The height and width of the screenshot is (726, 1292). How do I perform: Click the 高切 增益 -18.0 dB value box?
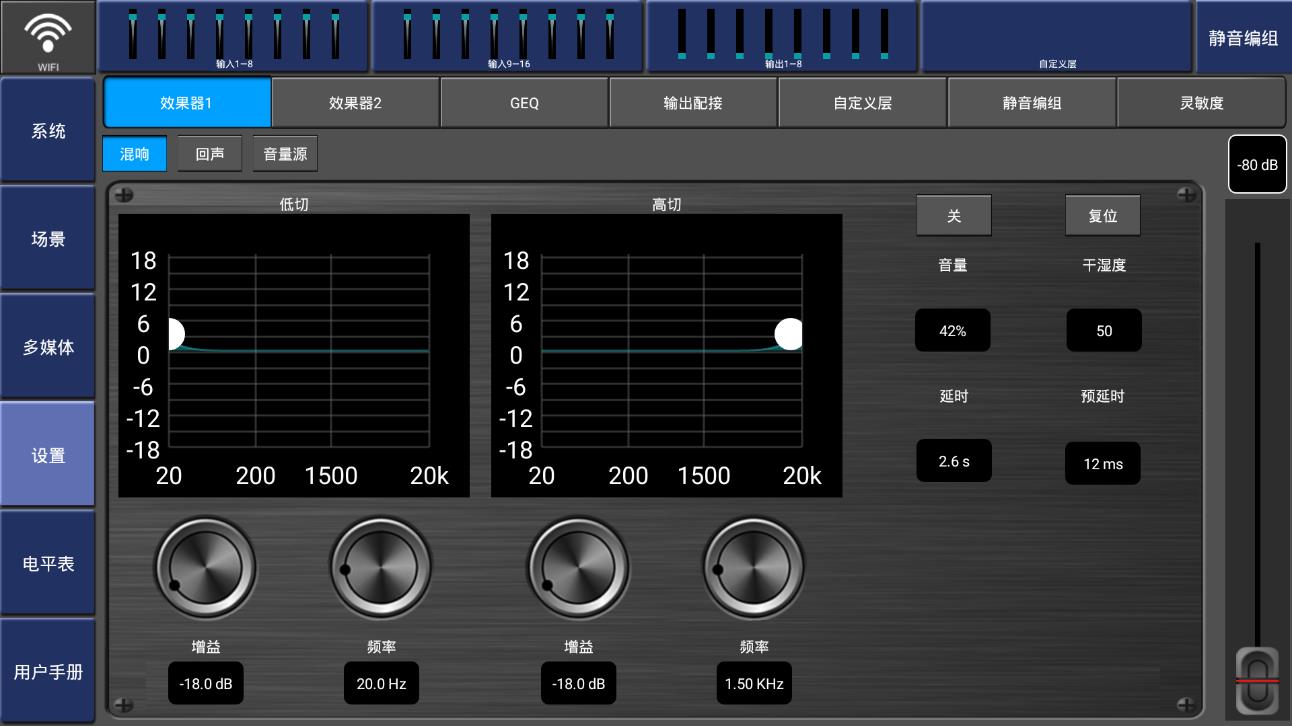579,684
